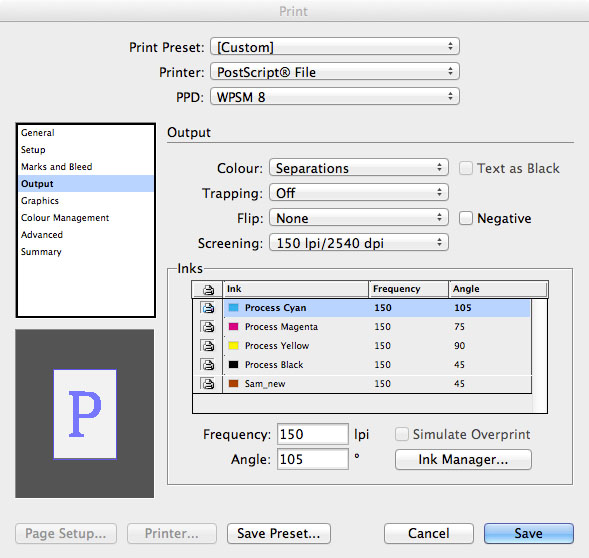Screen dimensions: 589x558
Task: Enable the Negative checkbox
Action: click(466, 218)
